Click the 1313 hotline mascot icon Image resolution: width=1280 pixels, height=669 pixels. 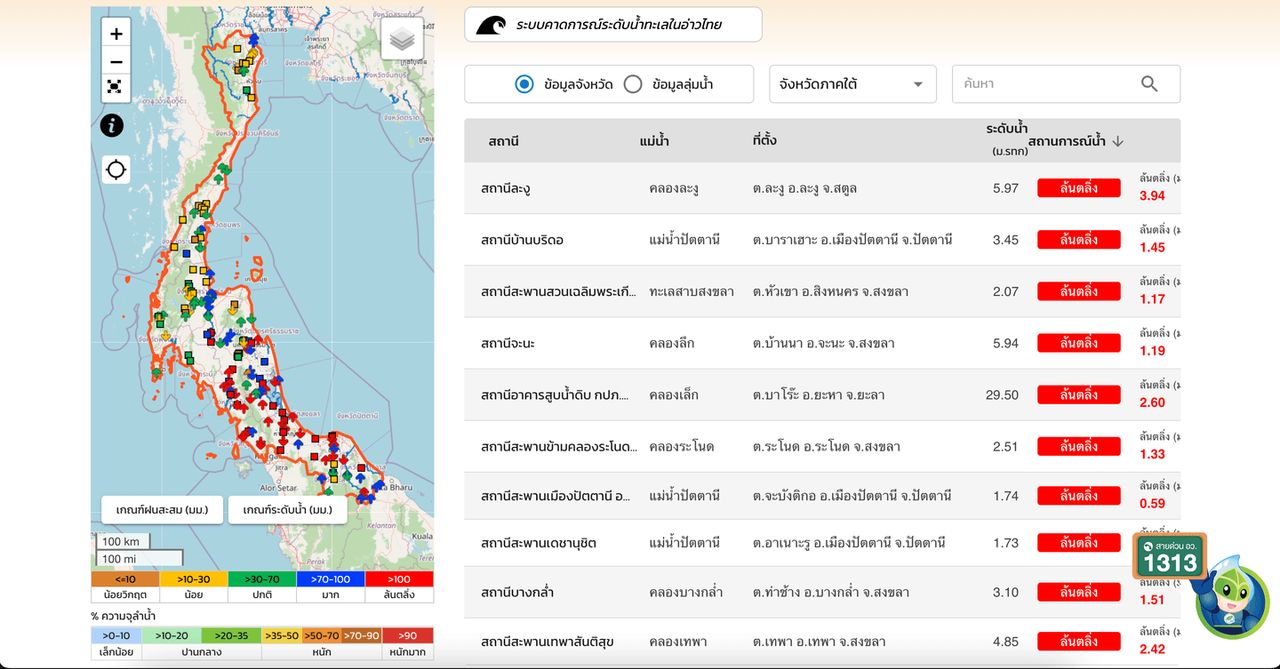[x=1201, y=585]
